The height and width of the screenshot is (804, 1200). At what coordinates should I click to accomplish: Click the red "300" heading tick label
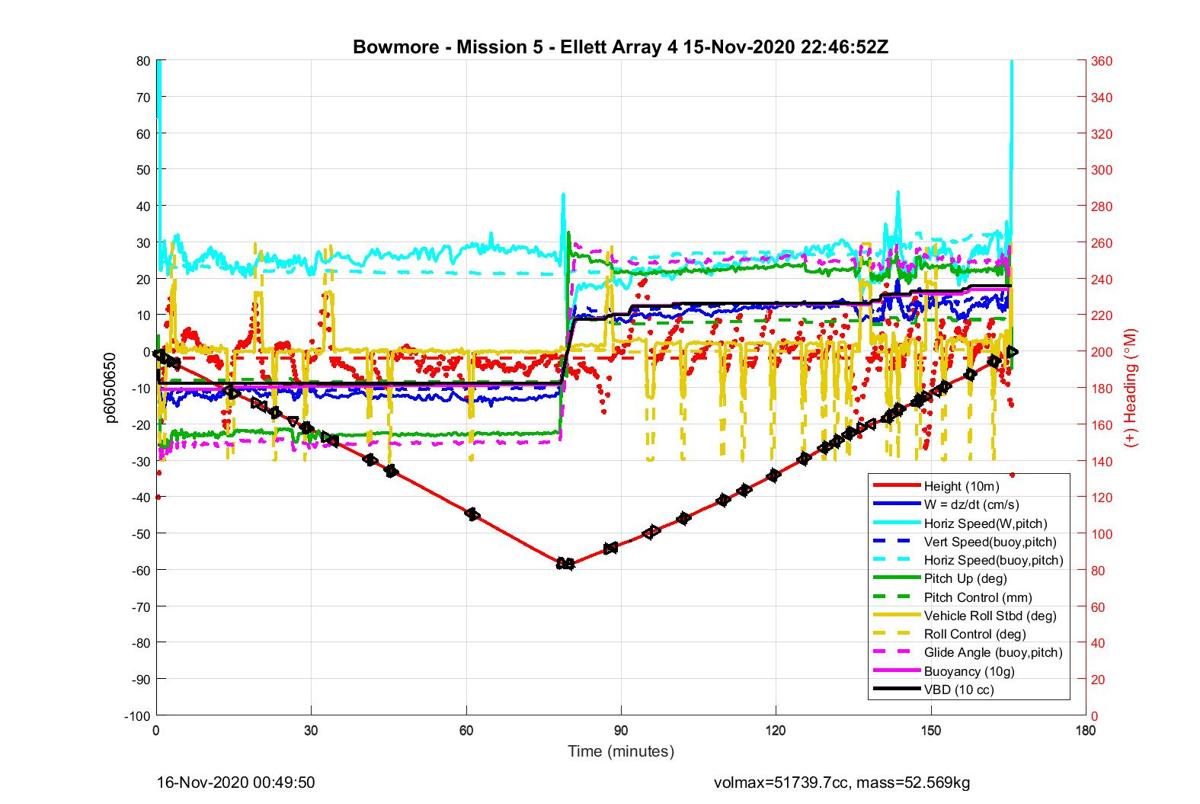[x=1103, y=170]
